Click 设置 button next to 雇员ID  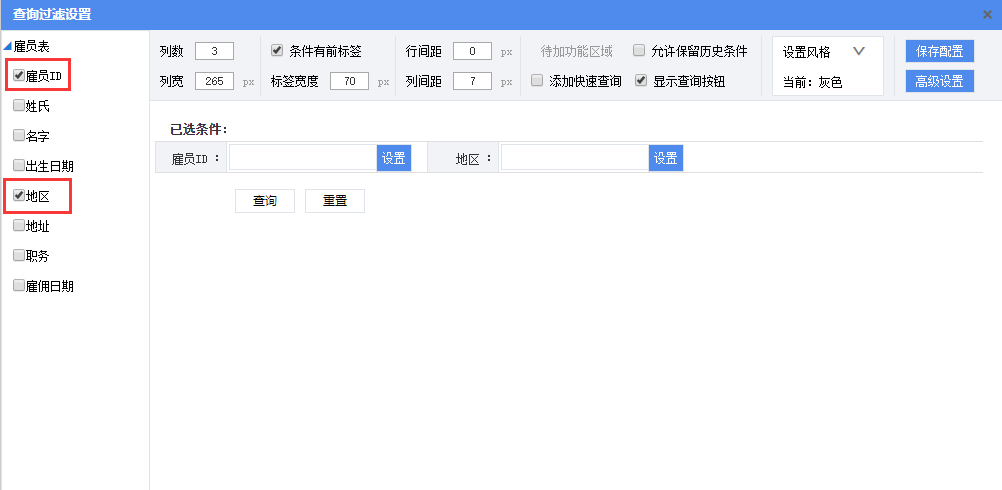click(394, 158)
